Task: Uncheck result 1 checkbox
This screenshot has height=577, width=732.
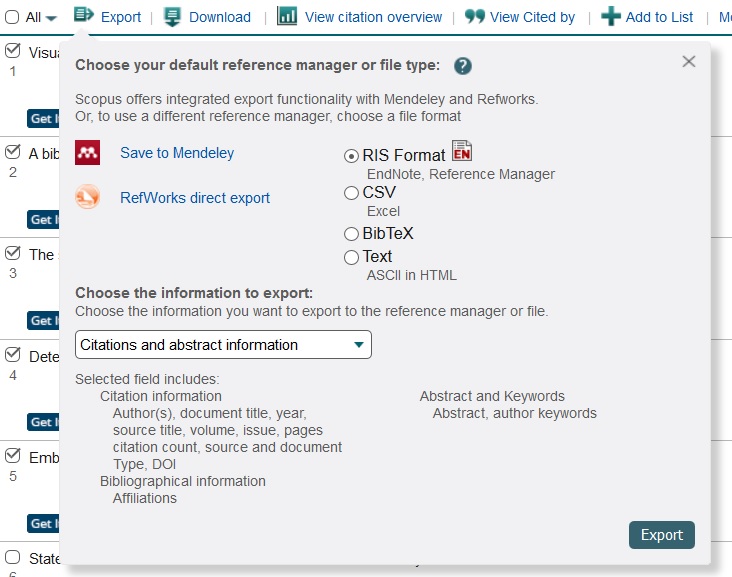Action: pyautogui.click(x=12, y=50)
